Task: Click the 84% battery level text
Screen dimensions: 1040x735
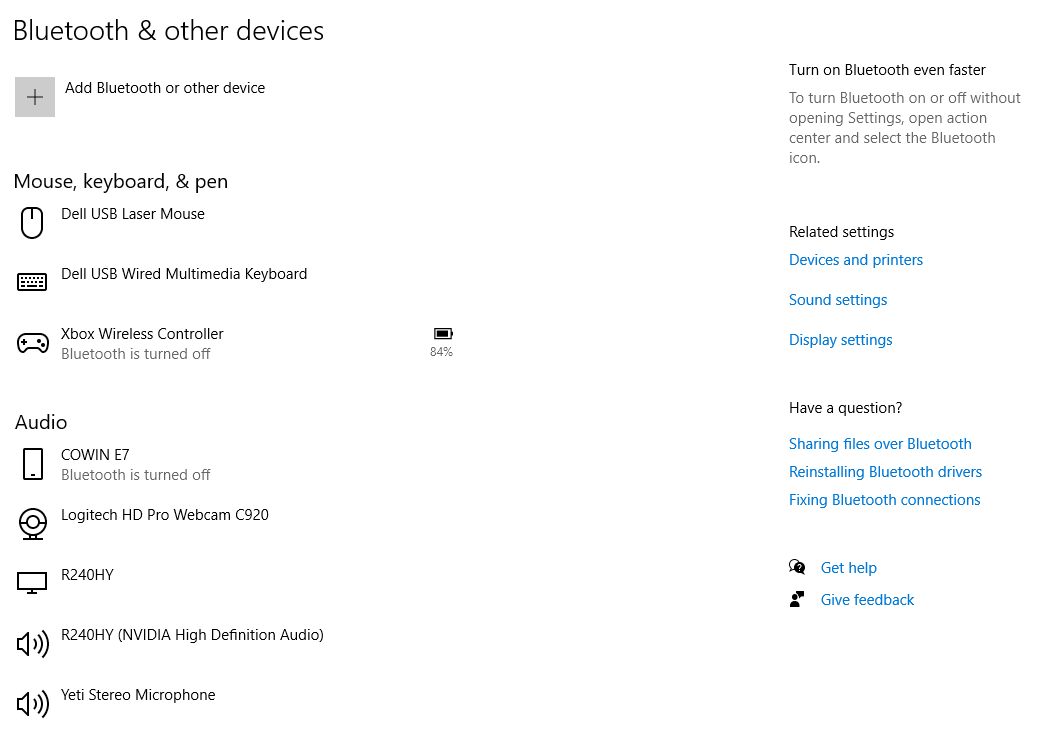Action: pos(441,352)
